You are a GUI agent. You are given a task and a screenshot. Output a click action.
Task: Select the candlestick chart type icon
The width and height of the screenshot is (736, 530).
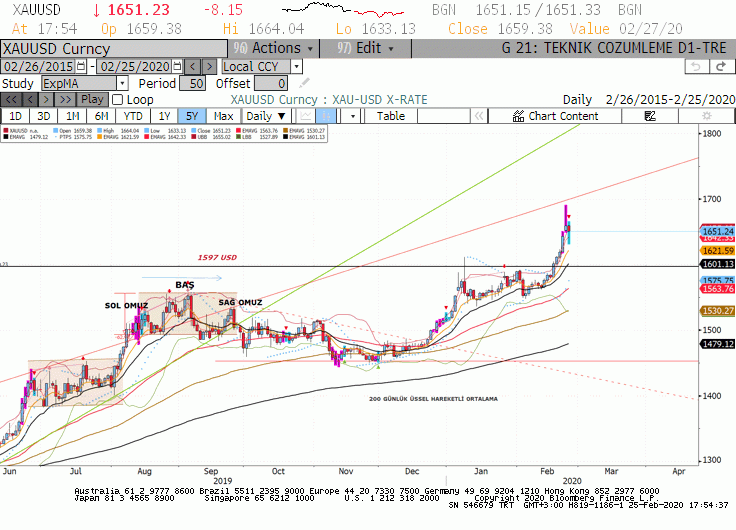point(325,116)
